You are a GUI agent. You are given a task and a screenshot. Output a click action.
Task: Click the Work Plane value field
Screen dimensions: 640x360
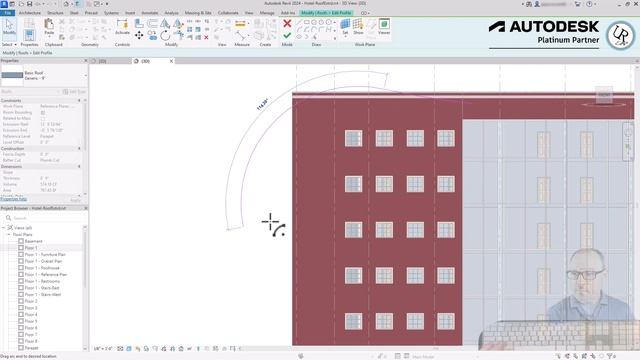[x=59, y=106]
